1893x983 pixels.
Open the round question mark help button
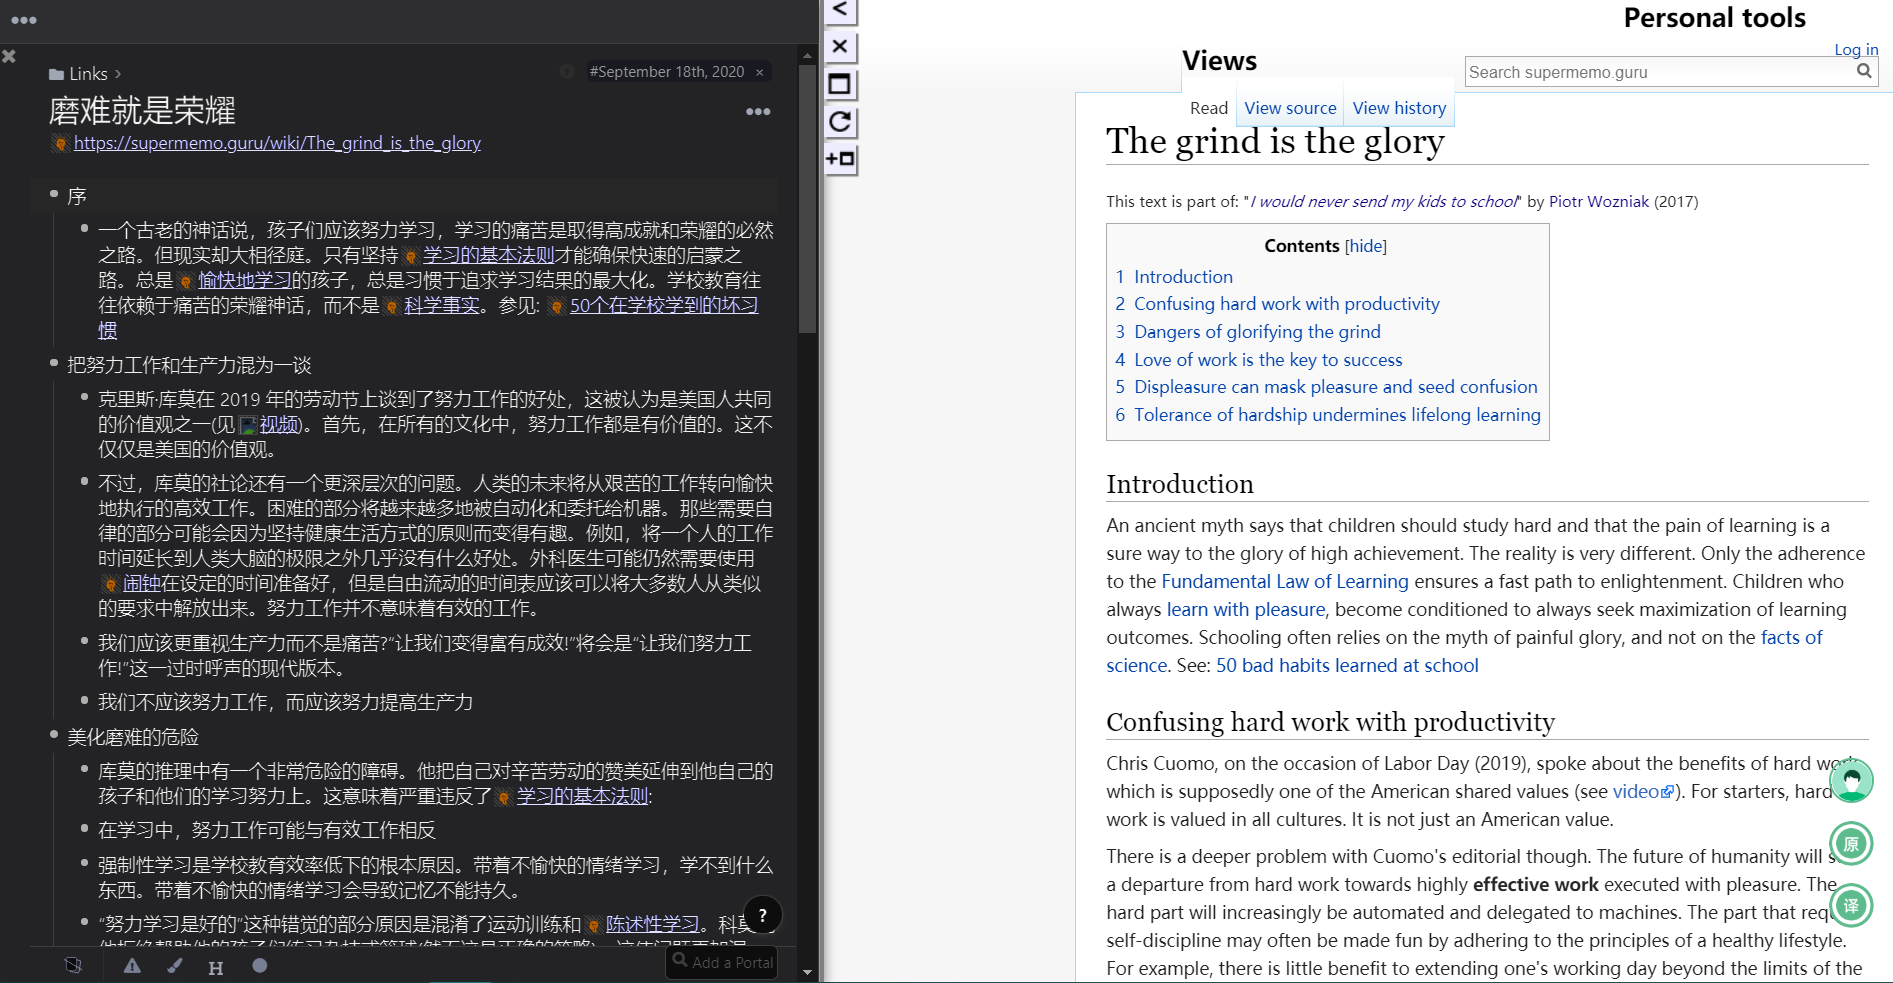(763, 915)
